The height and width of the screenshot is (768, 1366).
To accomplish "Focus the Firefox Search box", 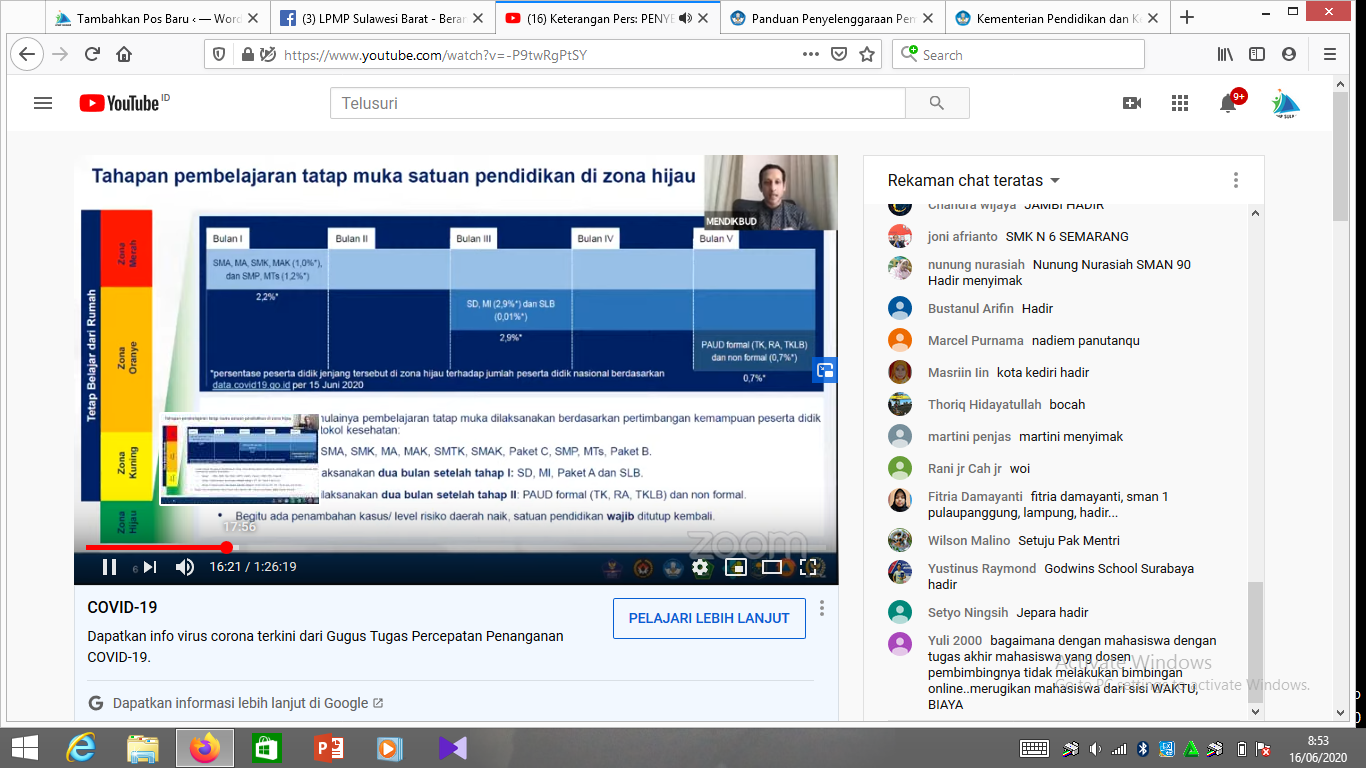I will point(1018,55).
